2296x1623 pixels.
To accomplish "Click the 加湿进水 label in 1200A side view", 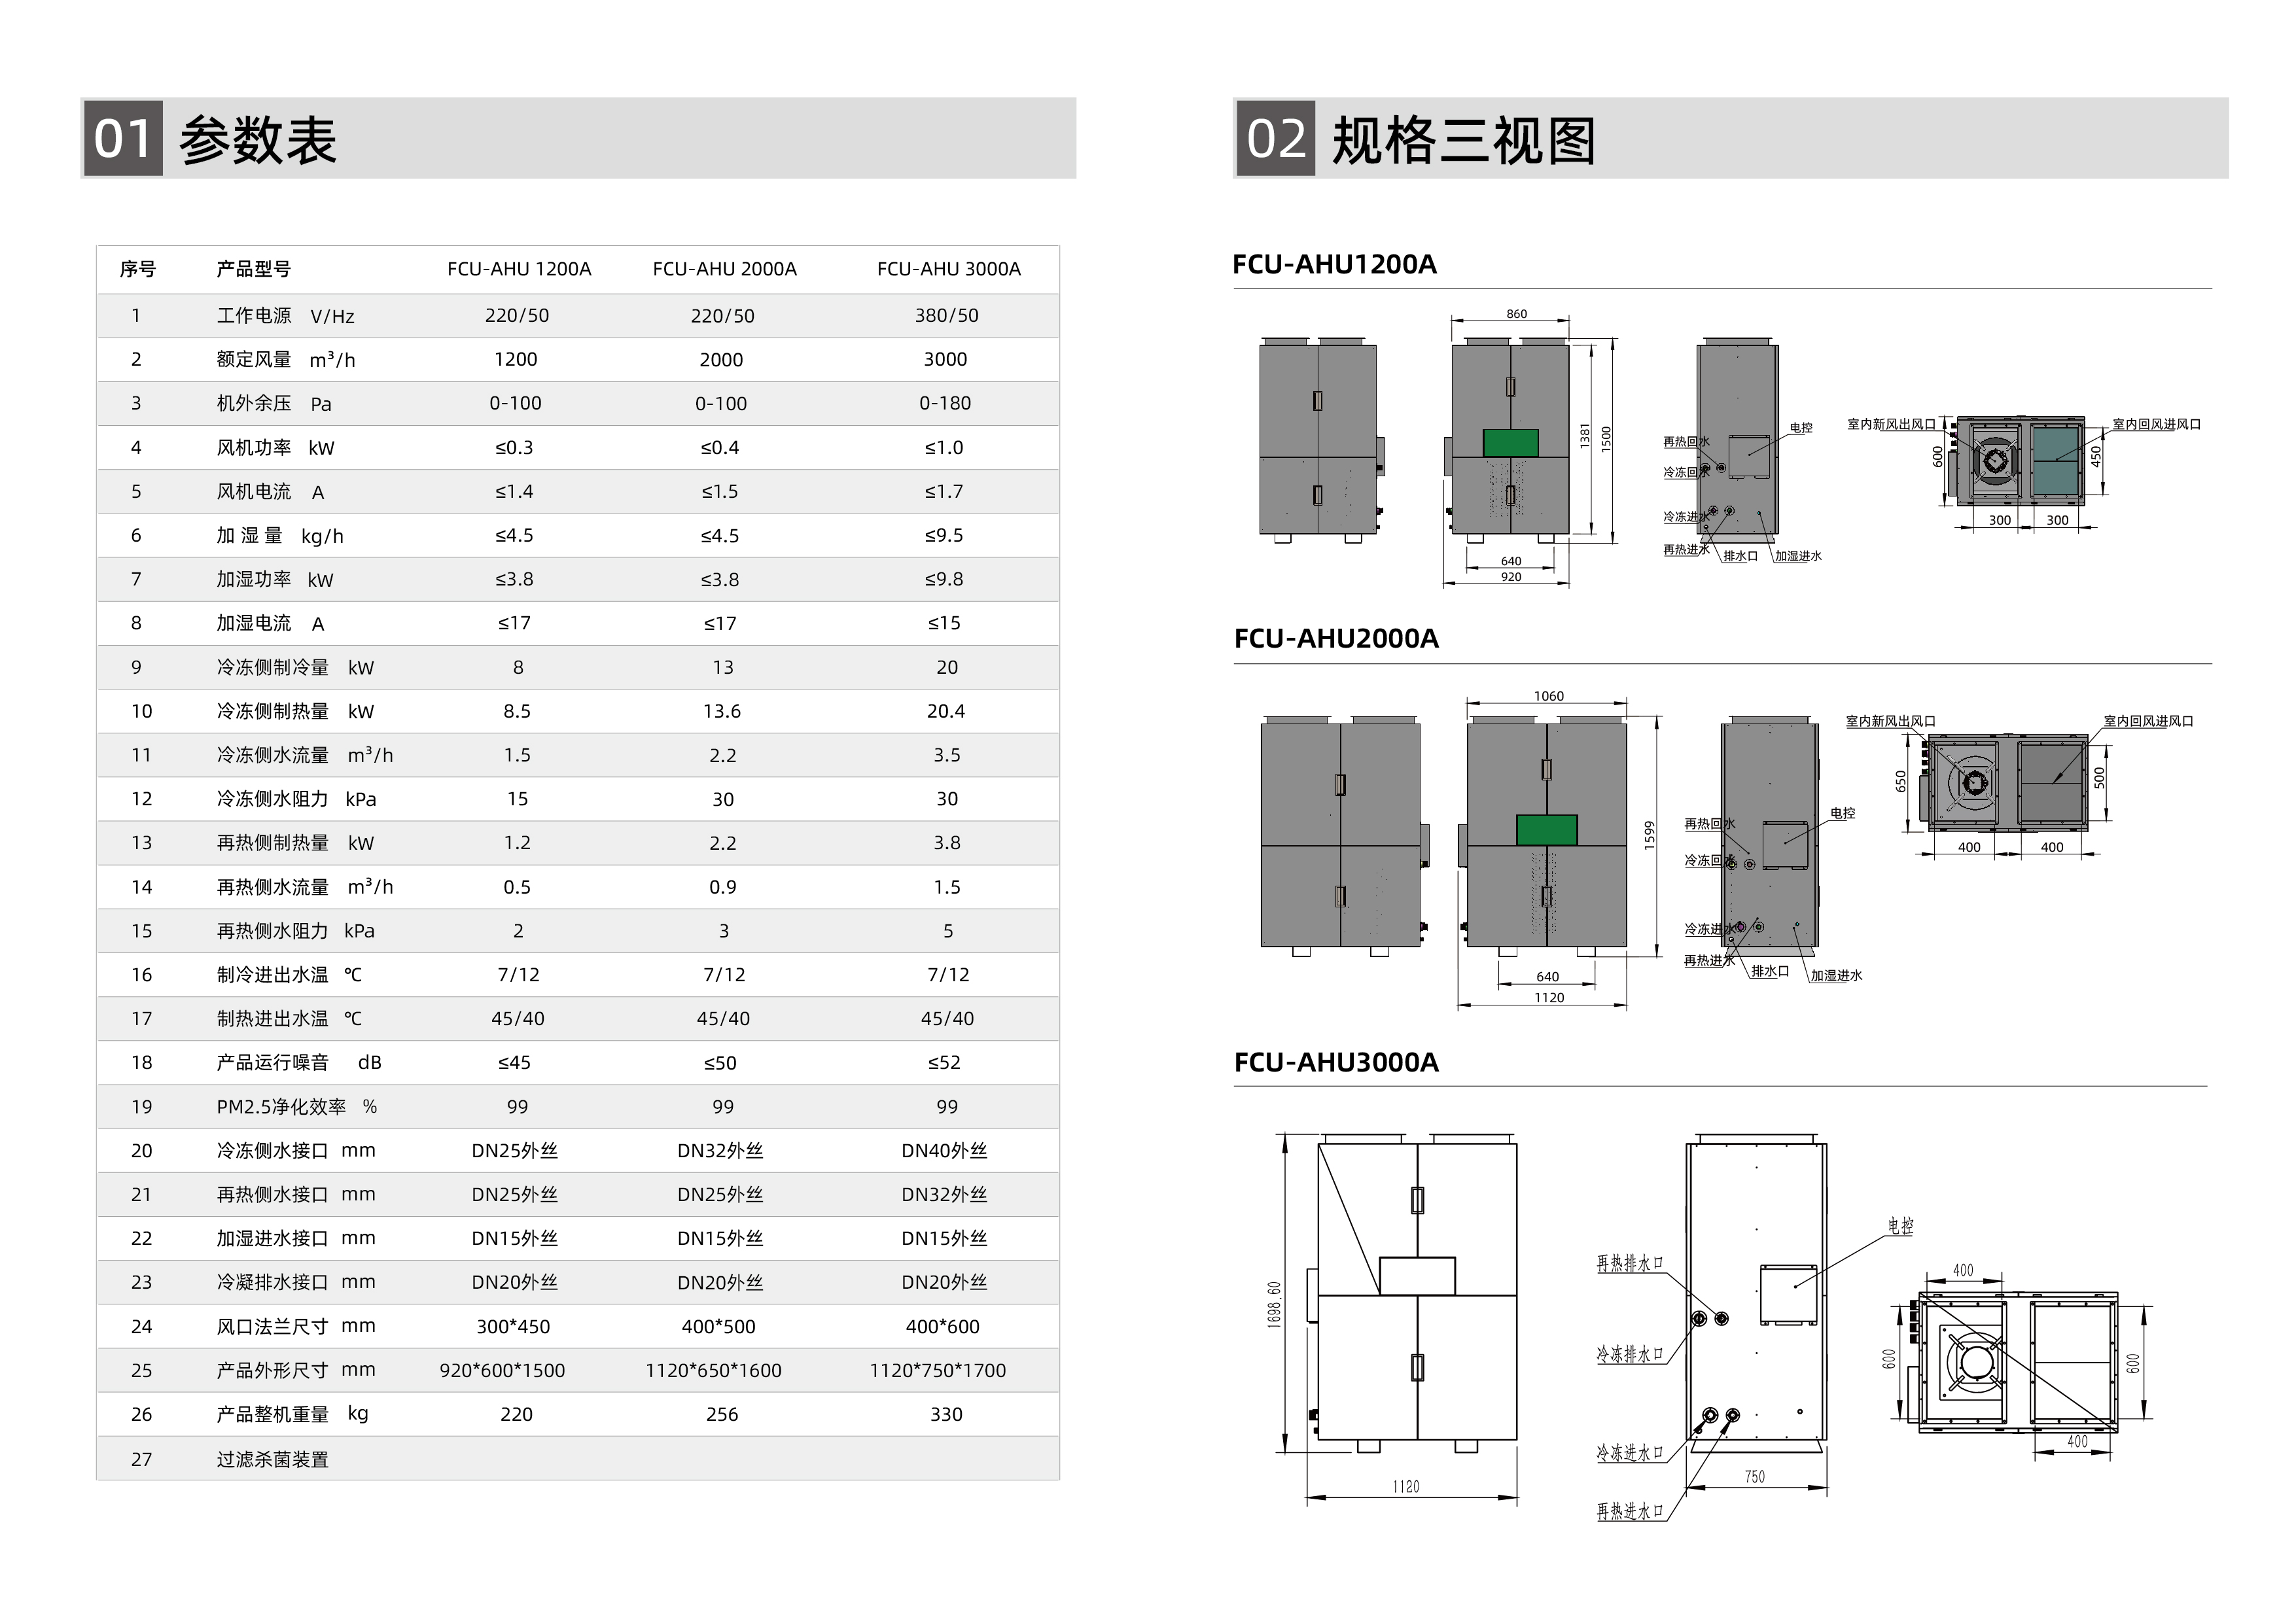I will click(1798, 556).
